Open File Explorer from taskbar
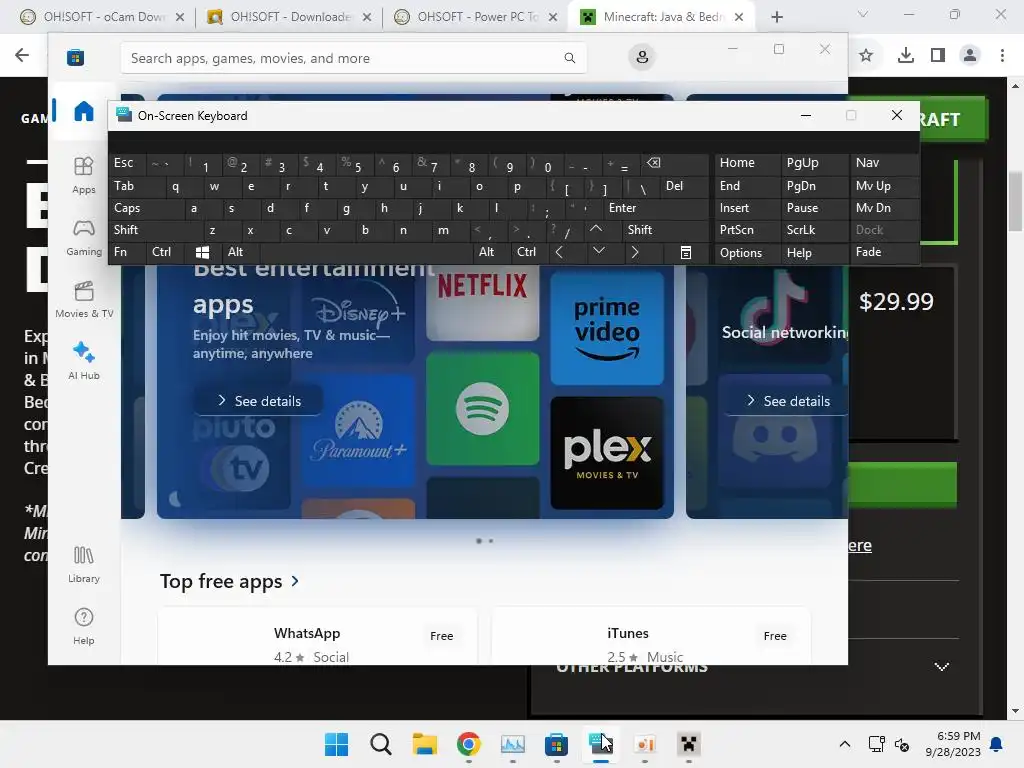Image resolution: width=1024 pixels, height=768 pixels. click(424, 744)
